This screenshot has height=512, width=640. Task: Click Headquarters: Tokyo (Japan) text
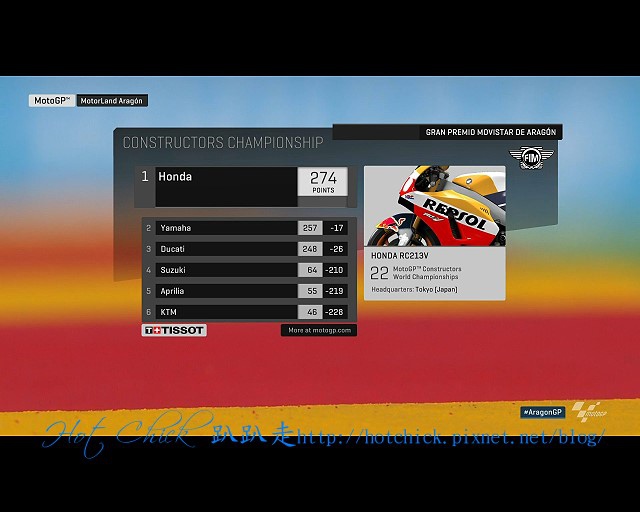pos(414,289)
